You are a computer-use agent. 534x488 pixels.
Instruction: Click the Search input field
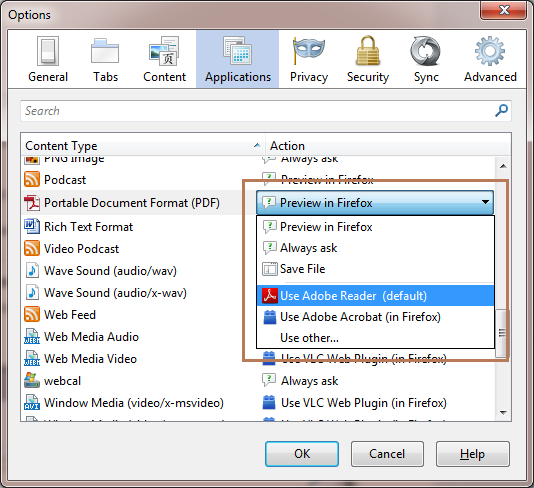(x=266, y=111)
